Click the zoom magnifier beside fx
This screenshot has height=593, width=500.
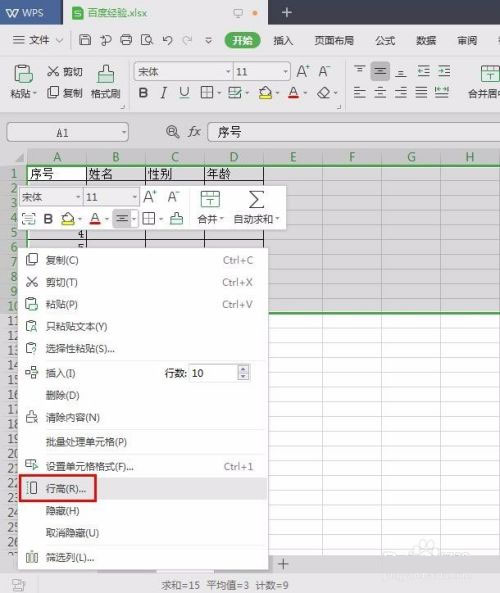[172, 132]
